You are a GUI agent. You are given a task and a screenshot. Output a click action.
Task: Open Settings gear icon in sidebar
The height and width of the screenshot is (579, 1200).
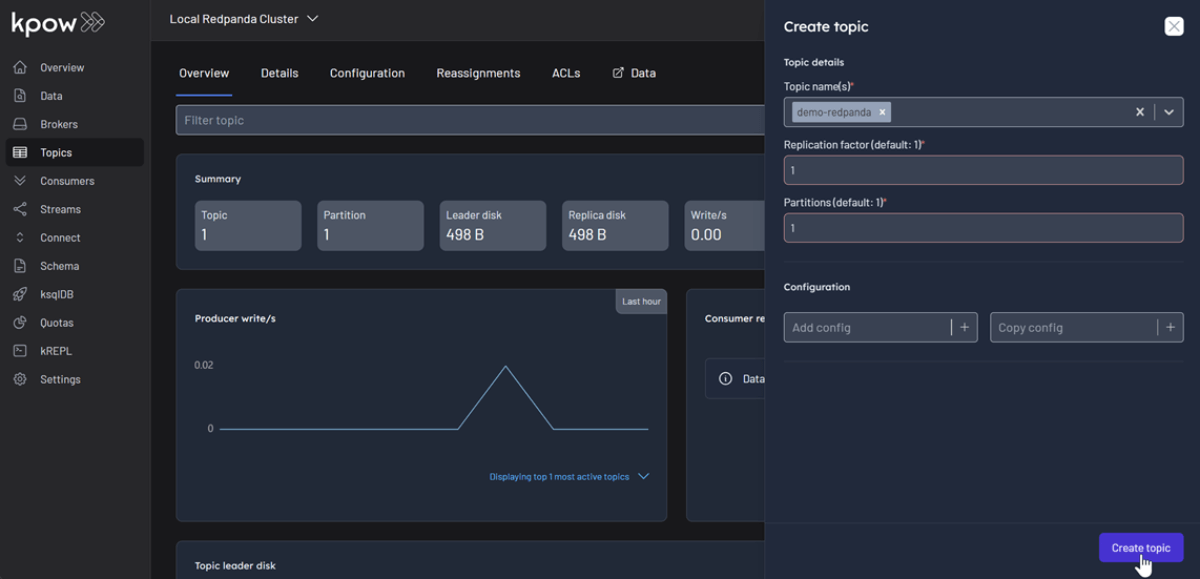[20, 380]
